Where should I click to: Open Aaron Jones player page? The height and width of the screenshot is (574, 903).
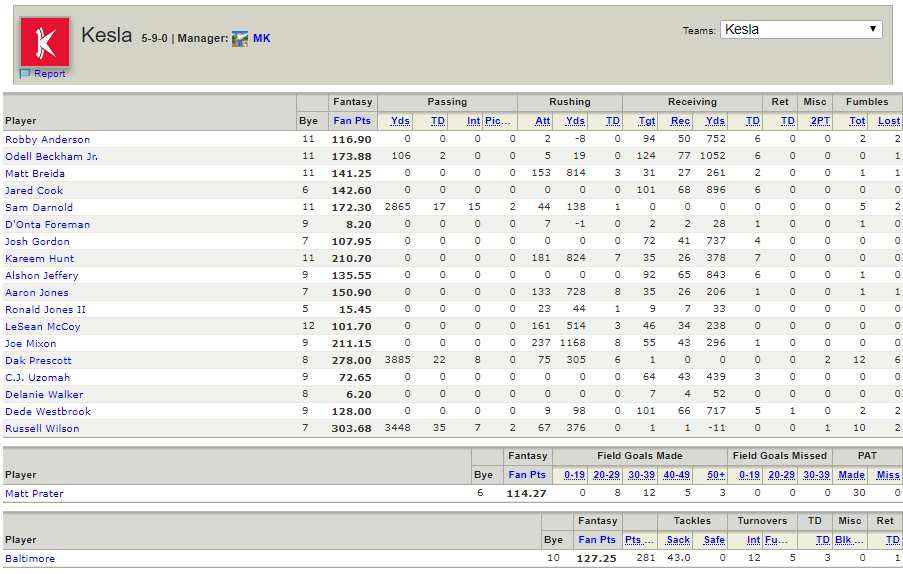click(x=36, y=292)
